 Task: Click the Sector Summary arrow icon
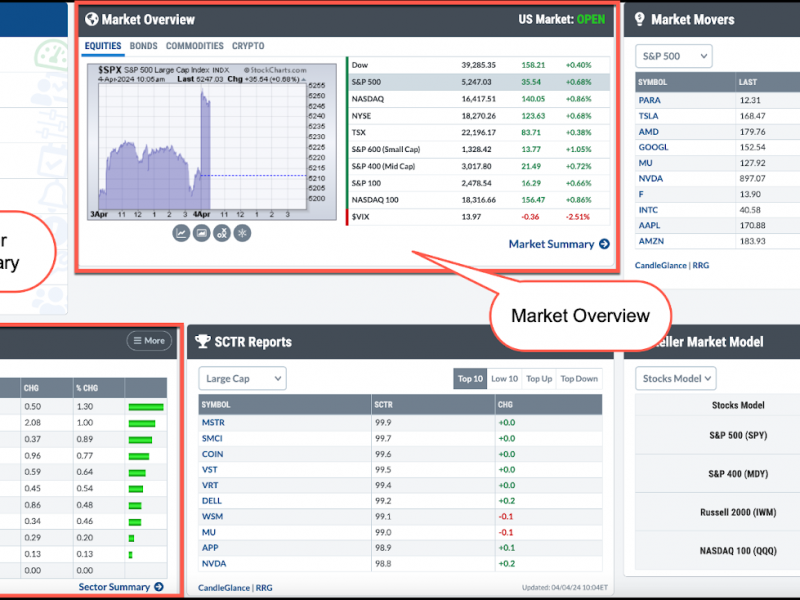[x=159, y=587]
